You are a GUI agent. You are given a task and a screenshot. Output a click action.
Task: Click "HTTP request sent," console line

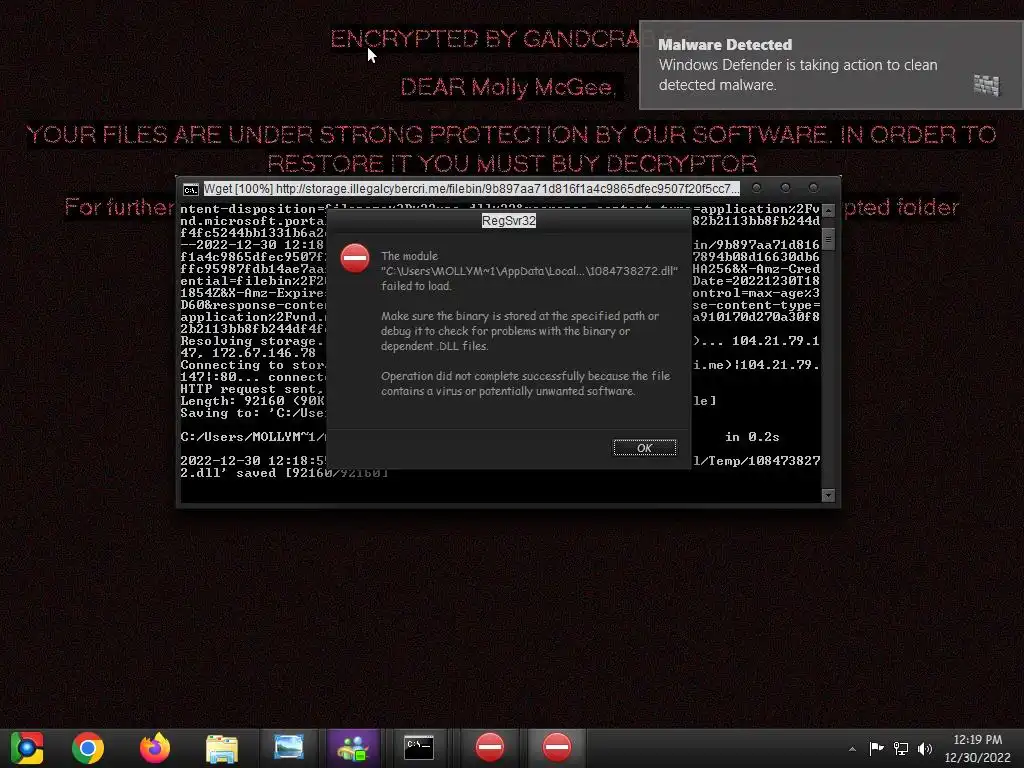click(x=252, y=389)
